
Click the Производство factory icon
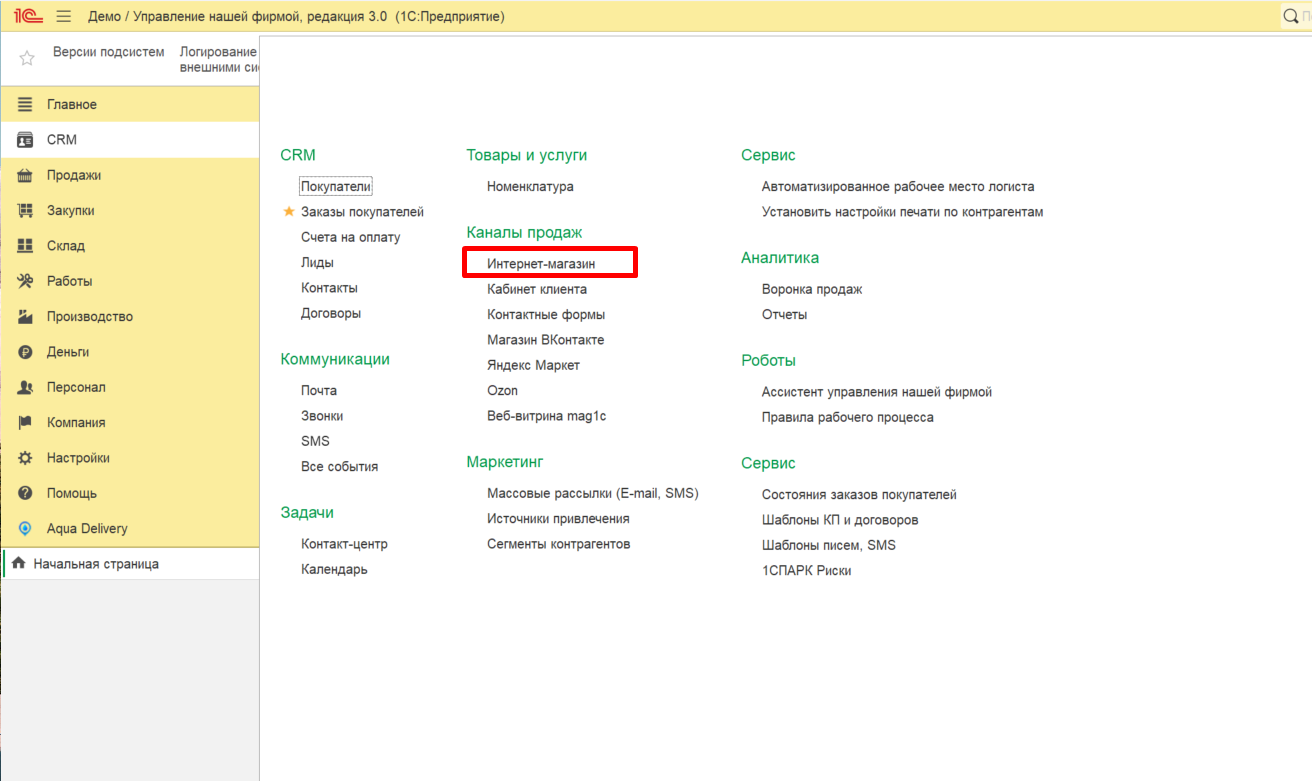pos(25,317)
